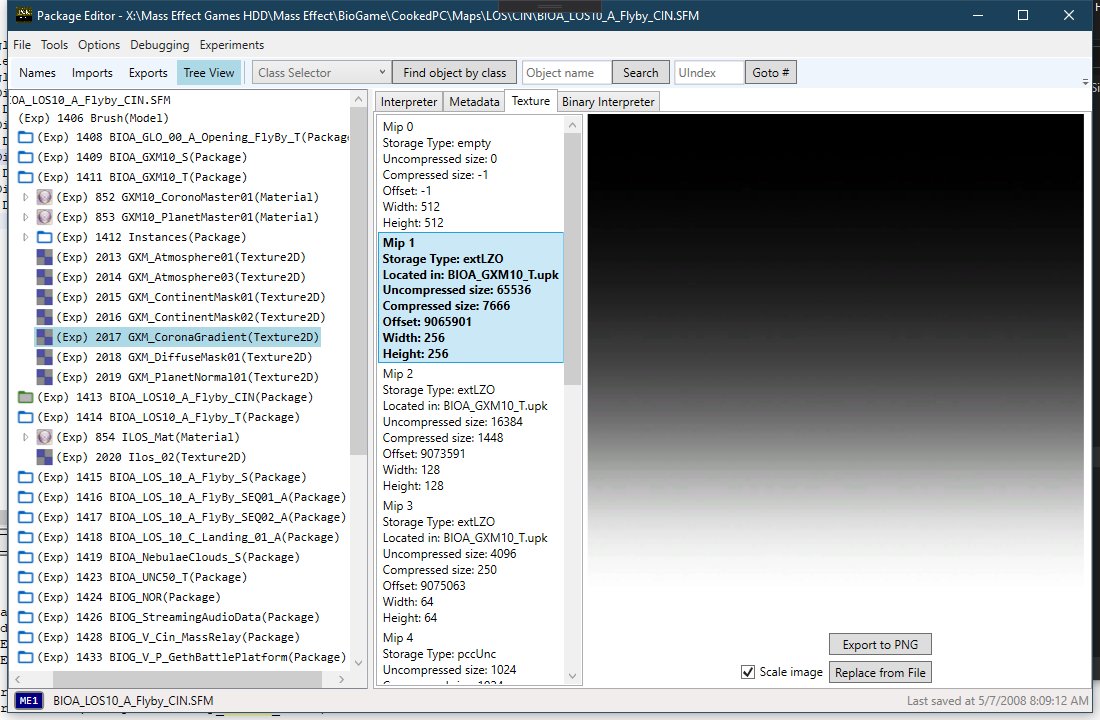Switch to the Interpreter tab
The width and height of the screenshot is (1100, 720).
click(x=408, y=102)
